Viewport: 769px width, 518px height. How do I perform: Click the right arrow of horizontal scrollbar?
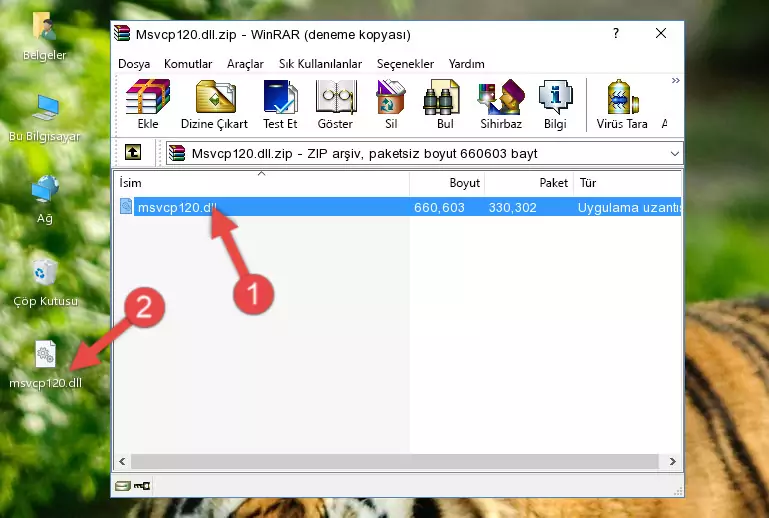click(672, 461)
